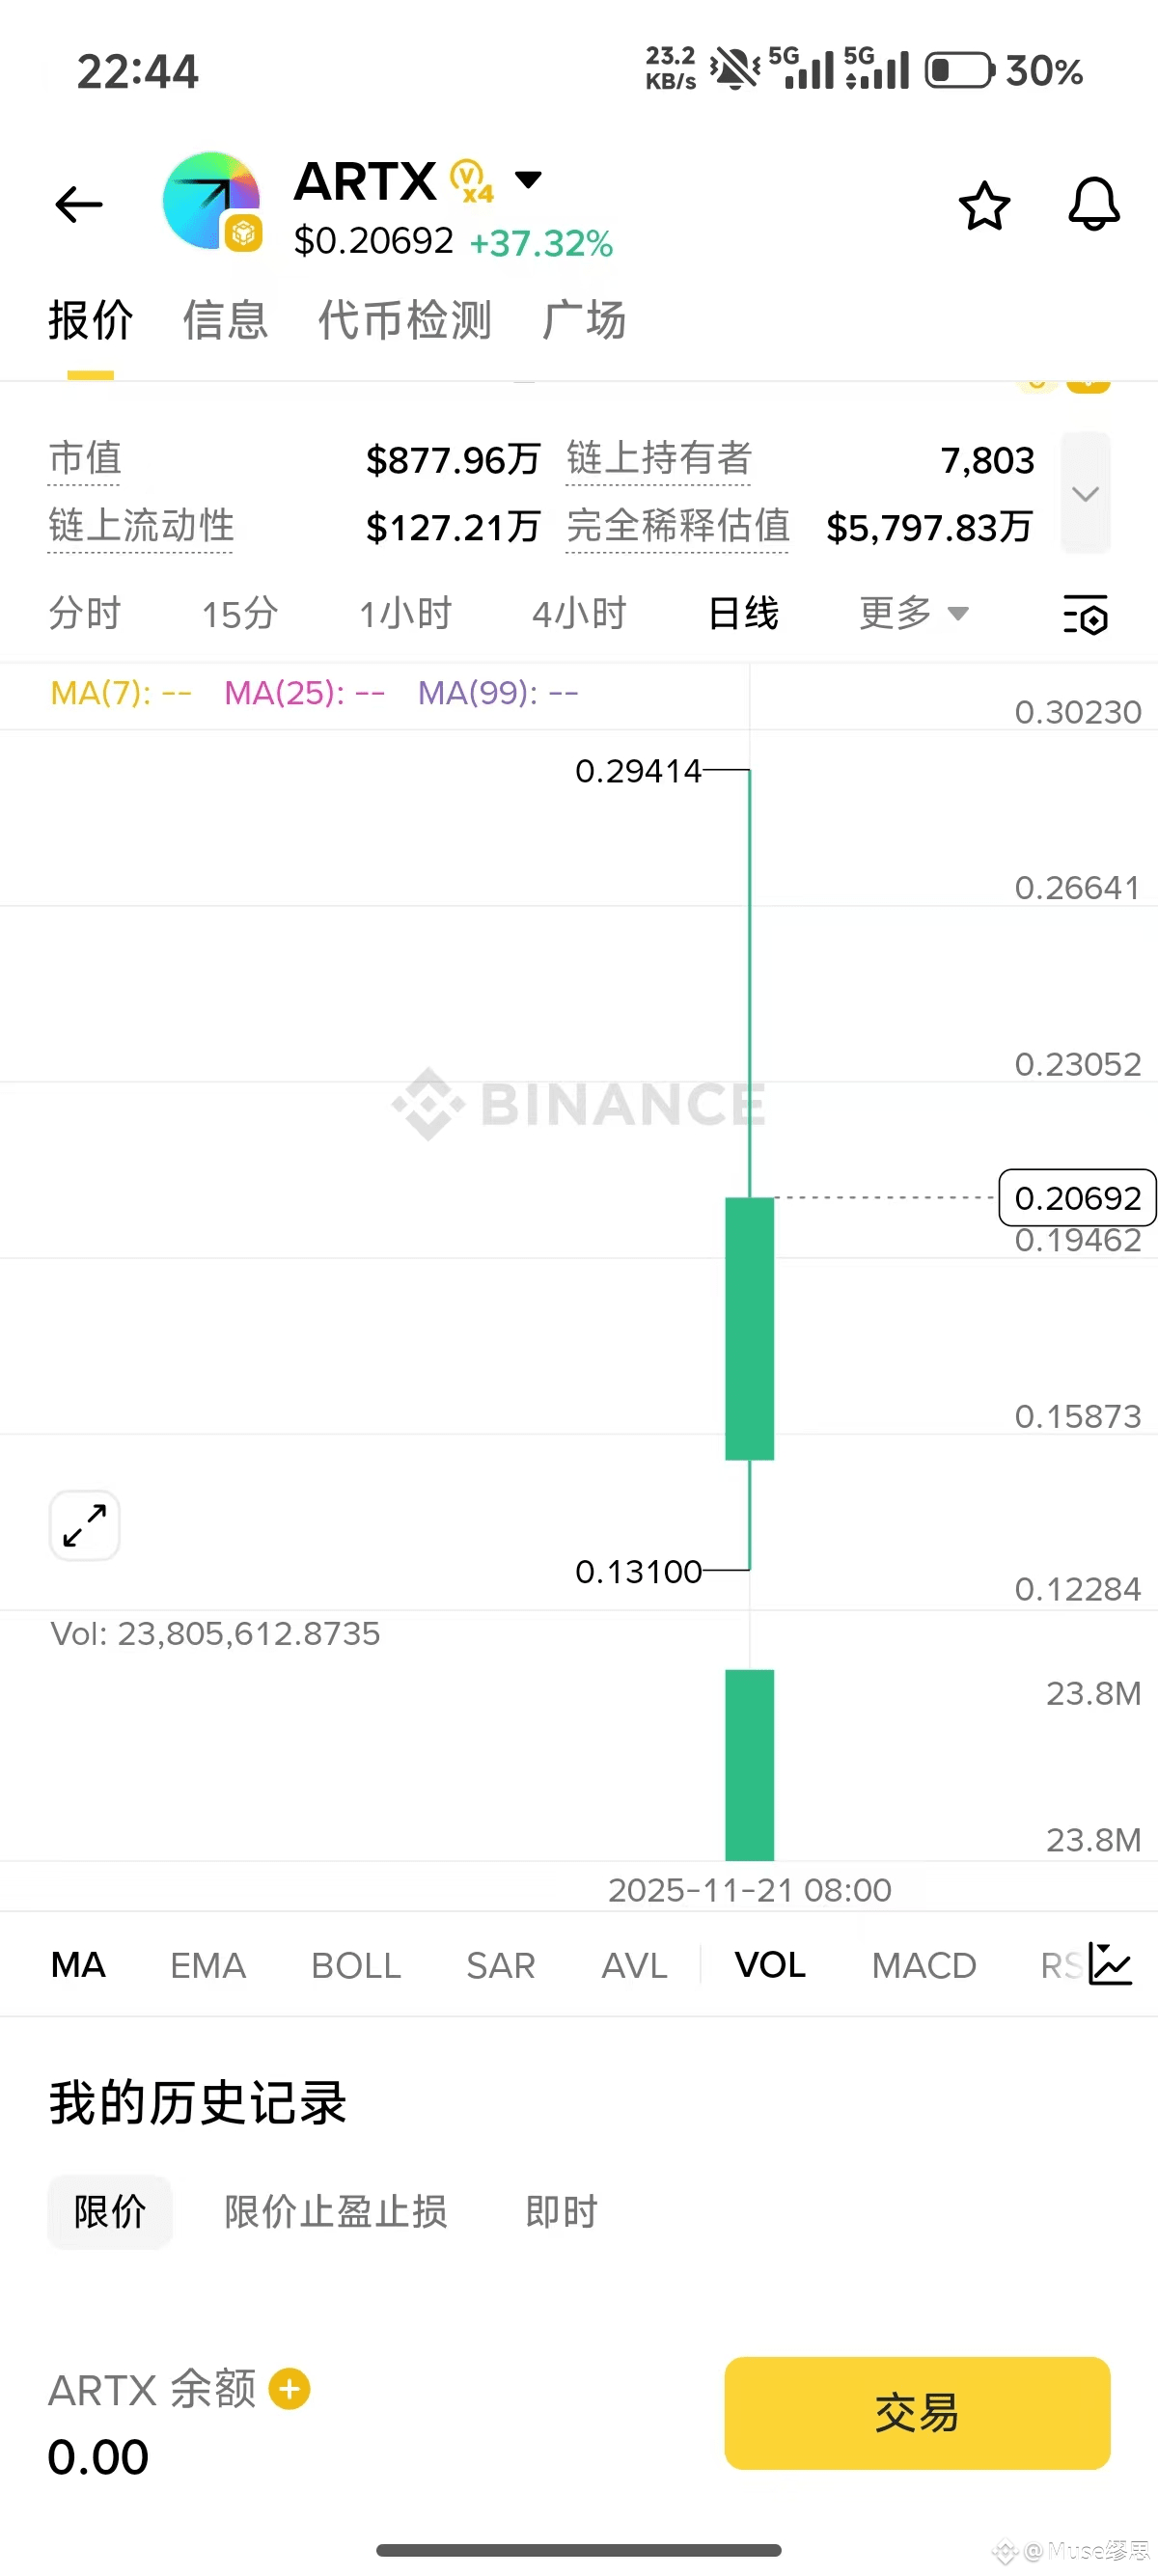The width and height of the screenshot is (1158, 2576).
Task: Expand chart to fullscreen
Action: [x=85, y=1525]
